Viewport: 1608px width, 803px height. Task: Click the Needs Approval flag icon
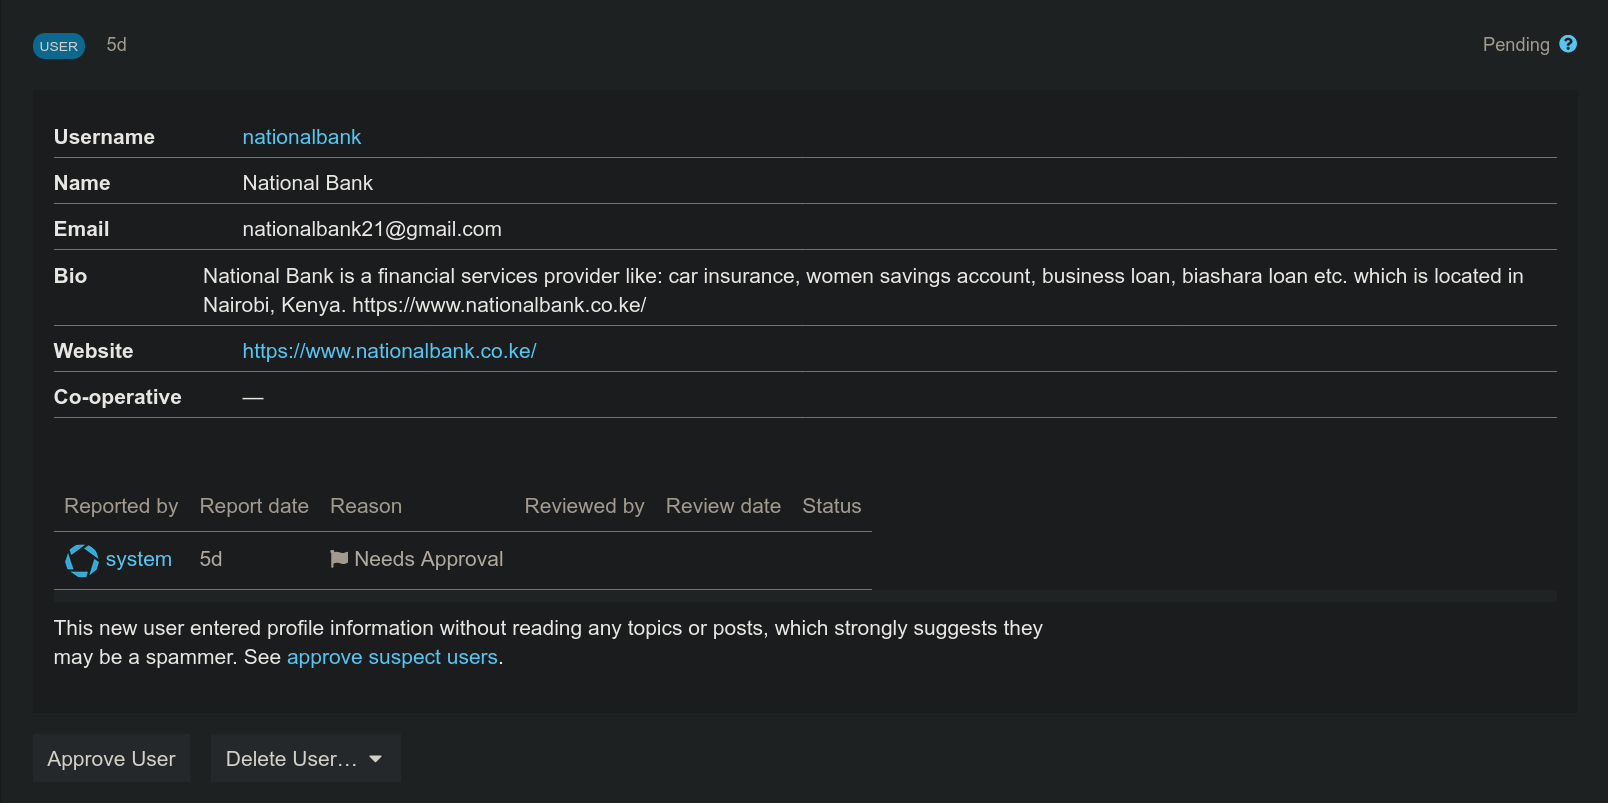(339, 559)
